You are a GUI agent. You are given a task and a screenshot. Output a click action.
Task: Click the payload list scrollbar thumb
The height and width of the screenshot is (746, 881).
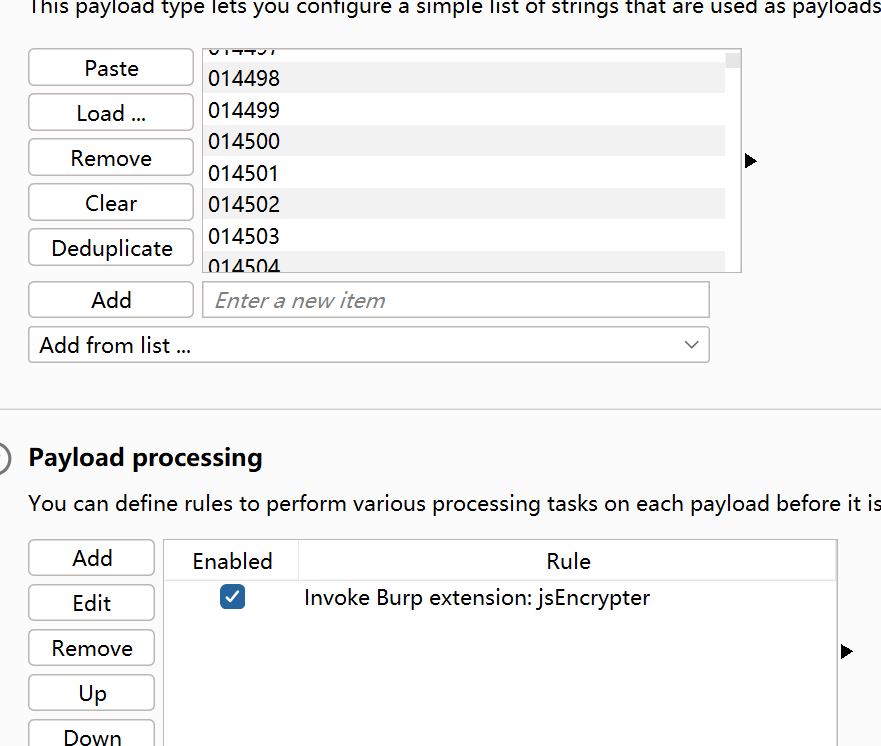click(733, 61)
